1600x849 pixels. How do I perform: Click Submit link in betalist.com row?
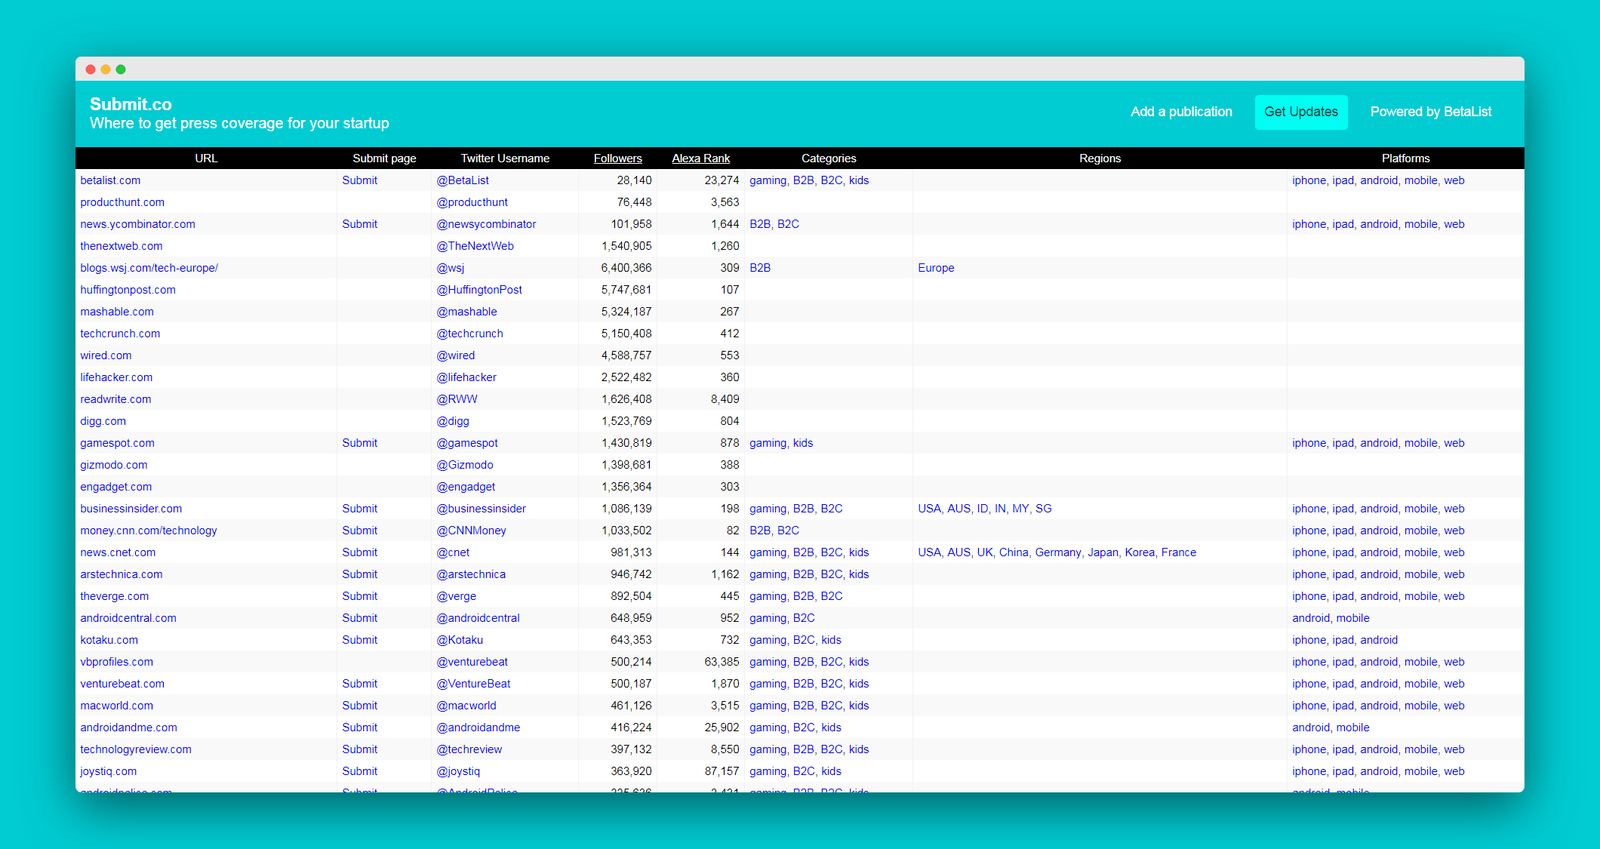360,181
